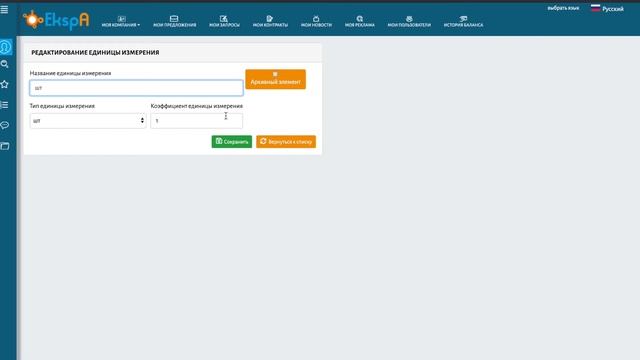Open the Русский language selector
This screenshot has height=360, width=640.
point(607,9)
